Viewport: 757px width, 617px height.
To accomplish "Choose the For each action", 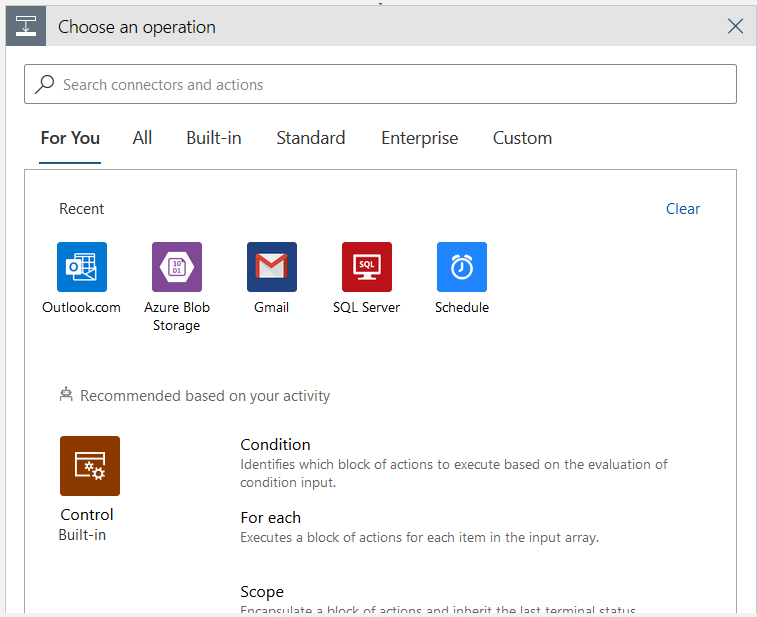I will tap(271, 518).
